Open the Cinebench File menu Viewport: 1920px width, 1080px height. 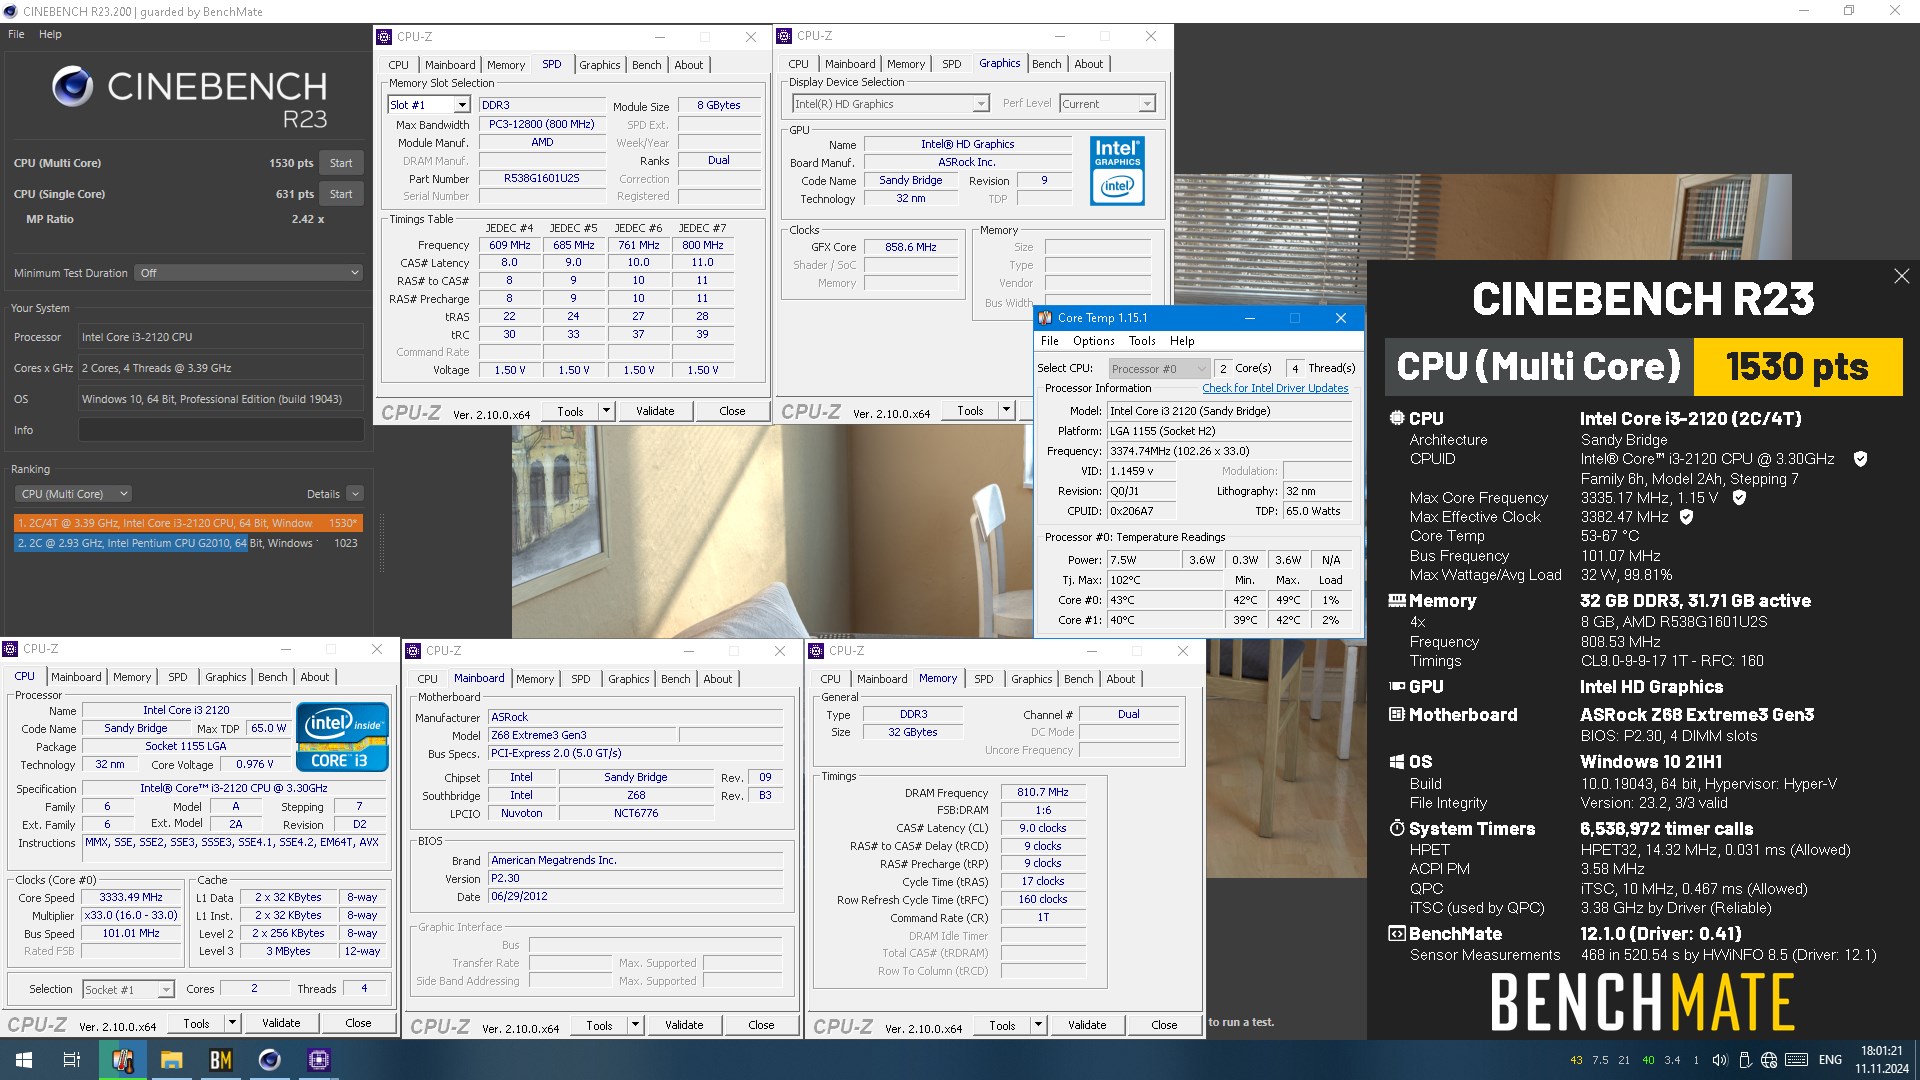coord(16,34)
